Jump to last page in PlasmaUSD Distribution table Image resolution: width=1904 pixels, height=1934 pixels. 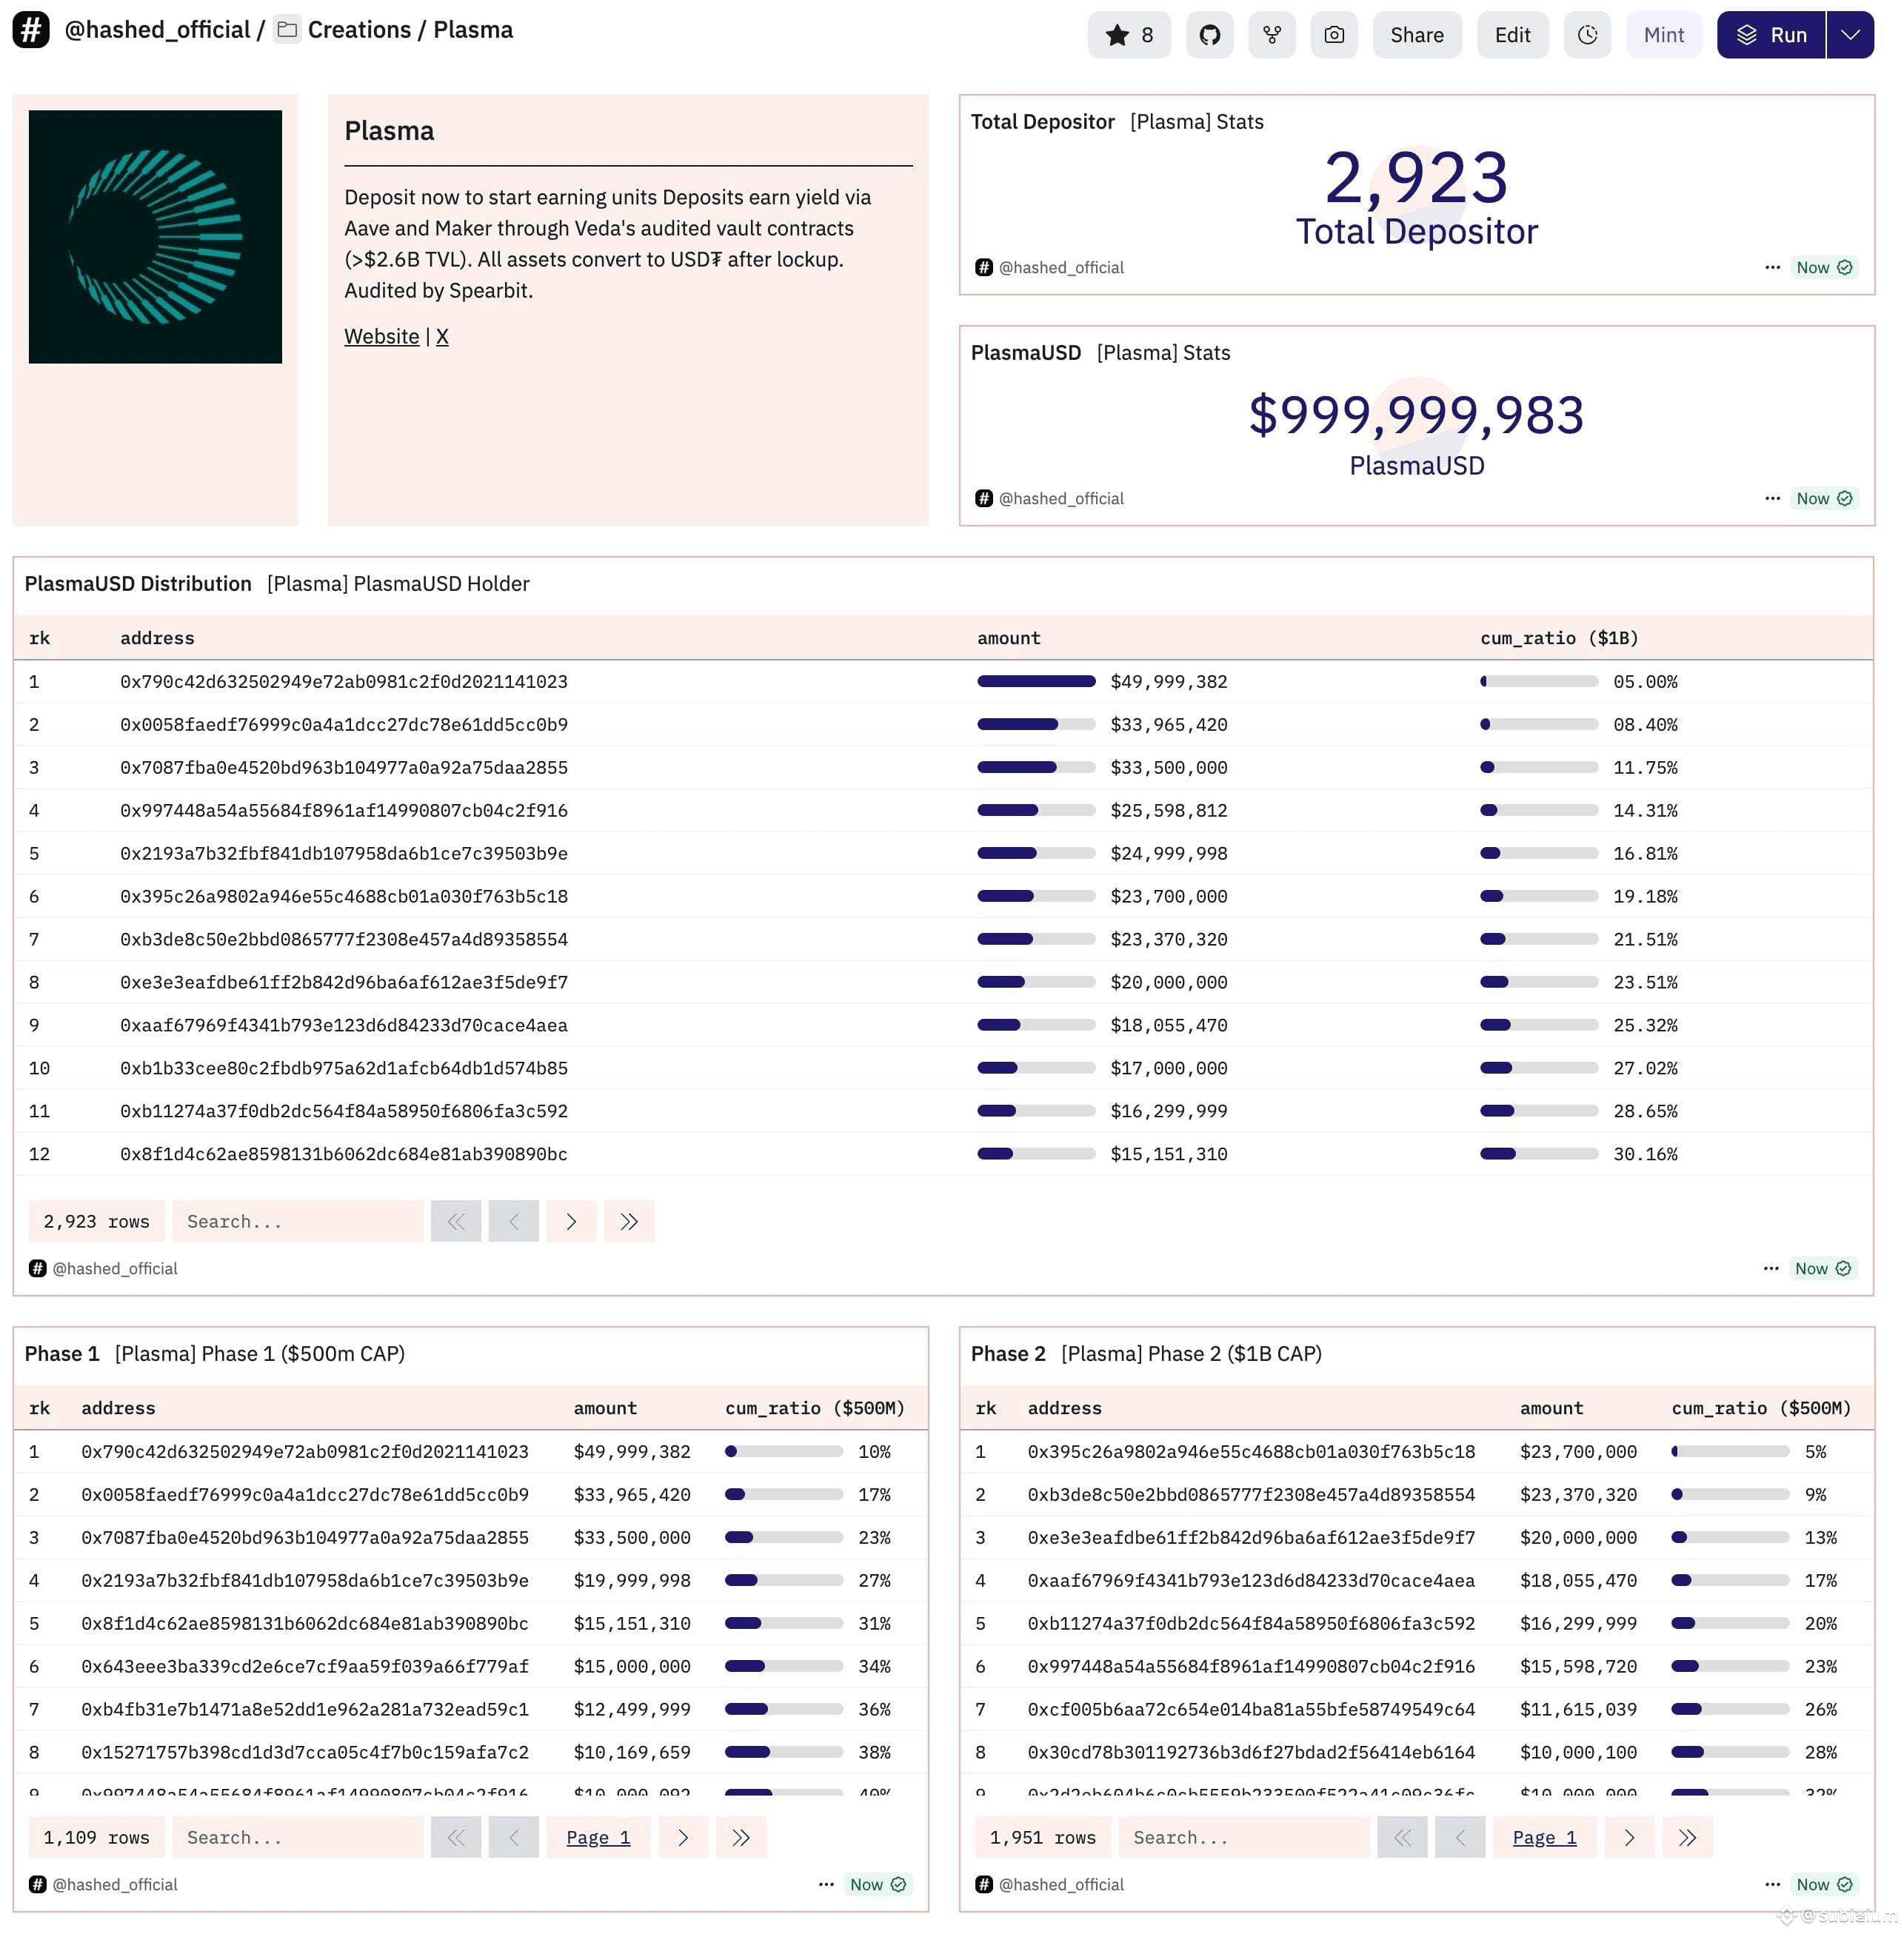point(629,1221)
